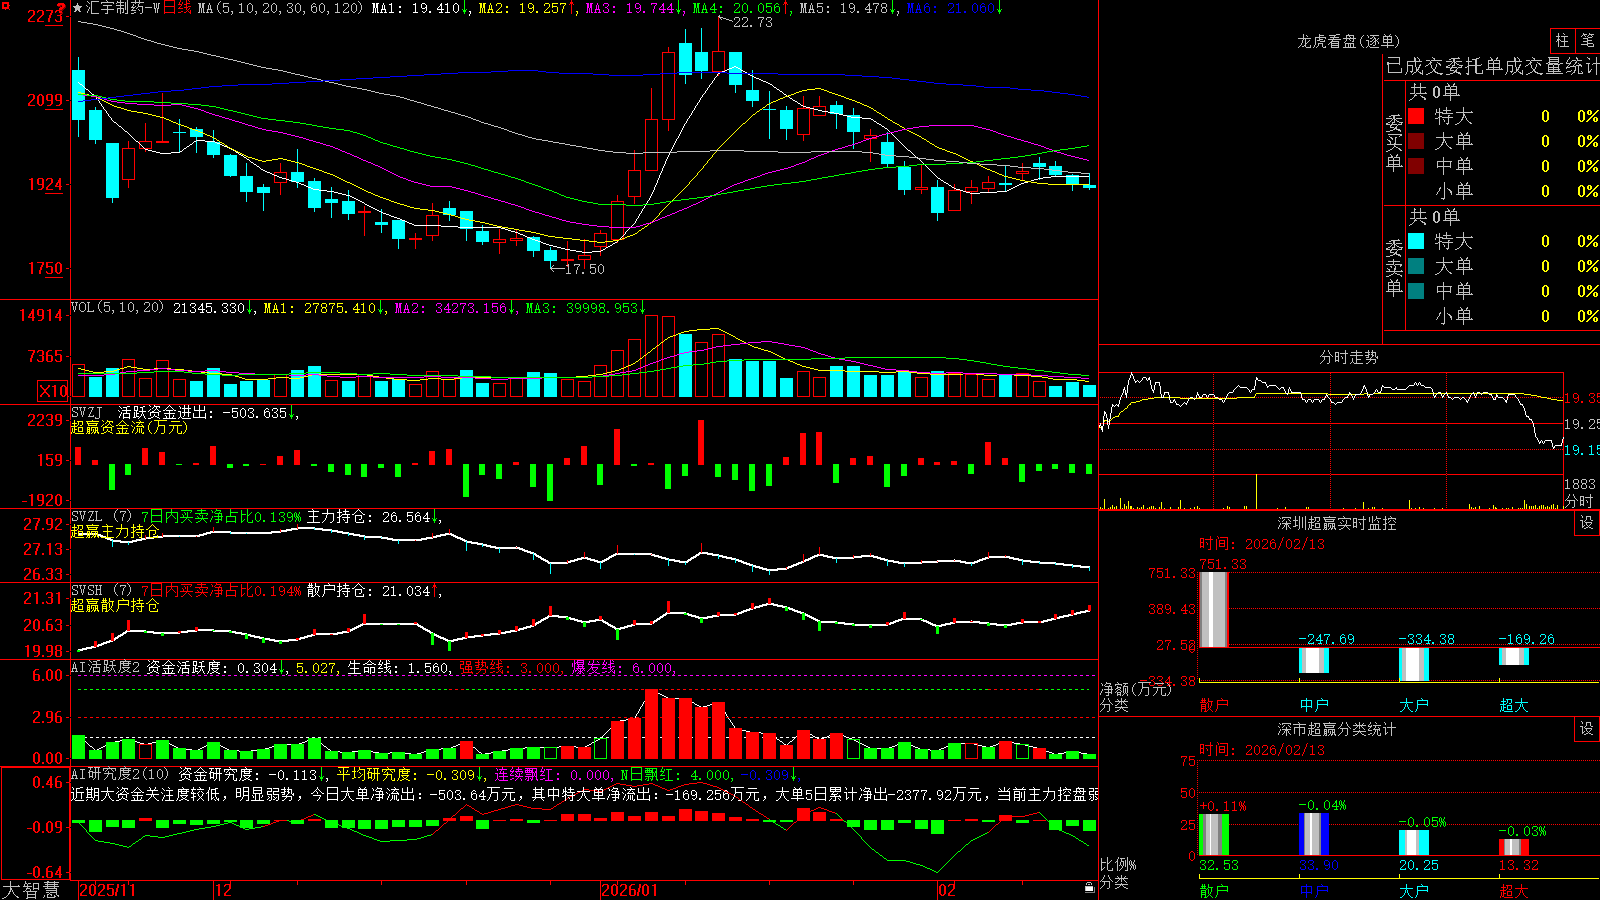Select the 2026/01 date marker on the timeline
The width and height of the screenshot is (1600, 900).
[630, 890]
